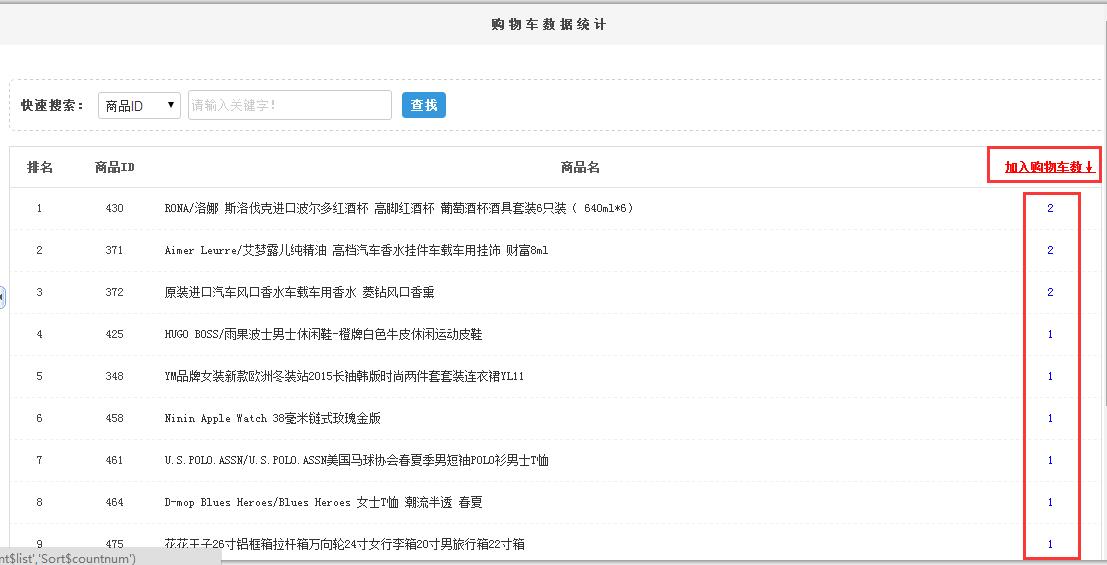Open cart count 1 for product 458
The height and width of the screenshot is (565, 1107).
(x=1051, y=418)
